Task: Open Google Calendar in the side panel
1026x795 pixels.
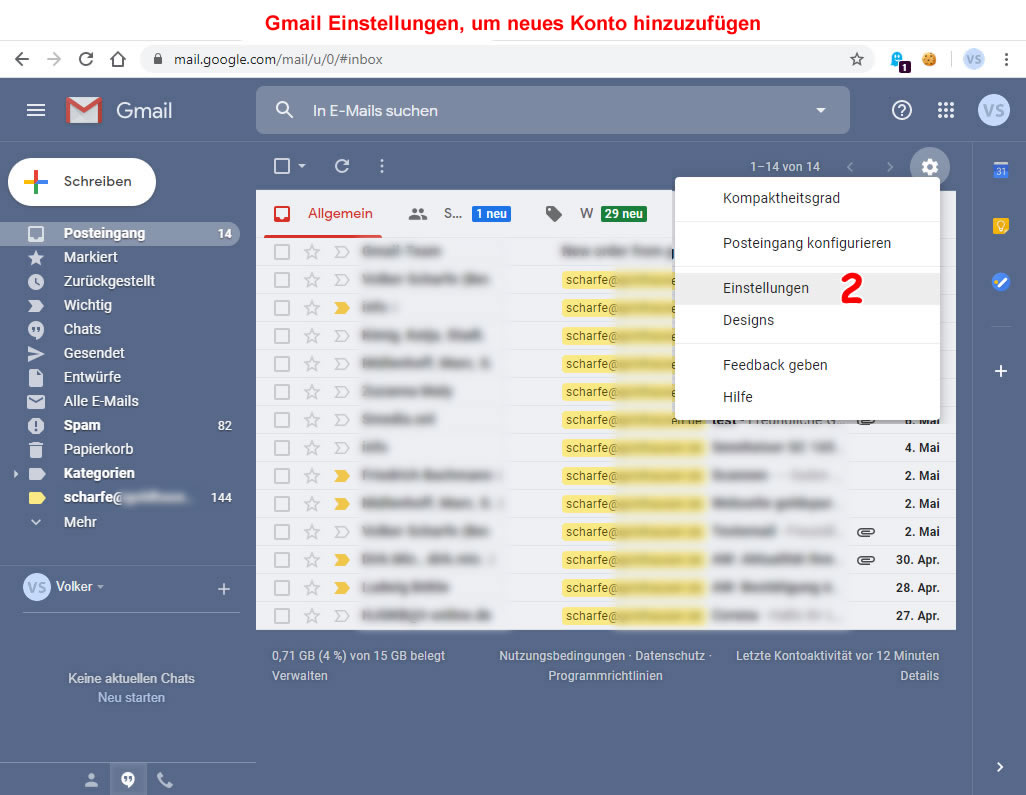Action: tap(1000, 170)
